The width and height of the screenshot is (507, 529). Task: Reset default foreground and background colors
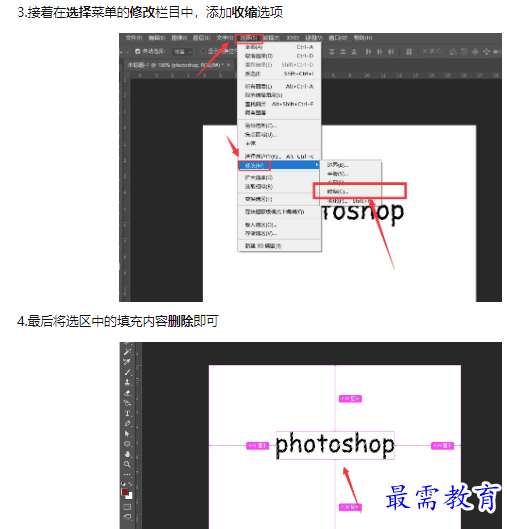123,484
